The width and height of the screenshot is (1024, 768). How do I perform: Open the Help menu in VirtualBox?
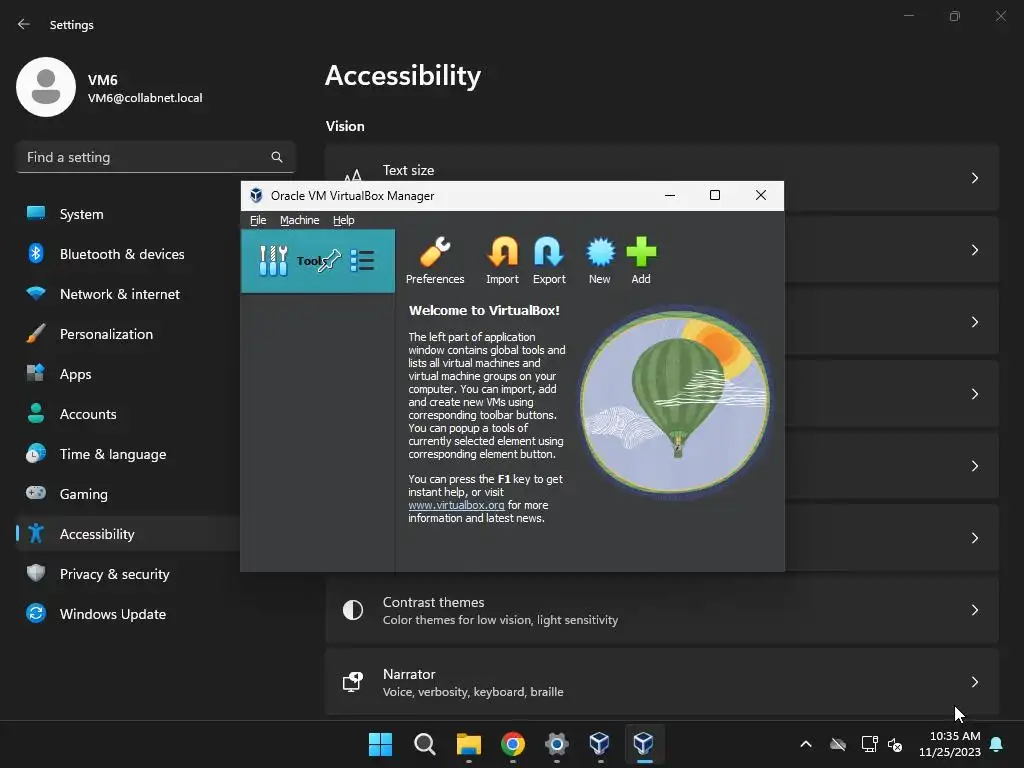coord(344,220)
